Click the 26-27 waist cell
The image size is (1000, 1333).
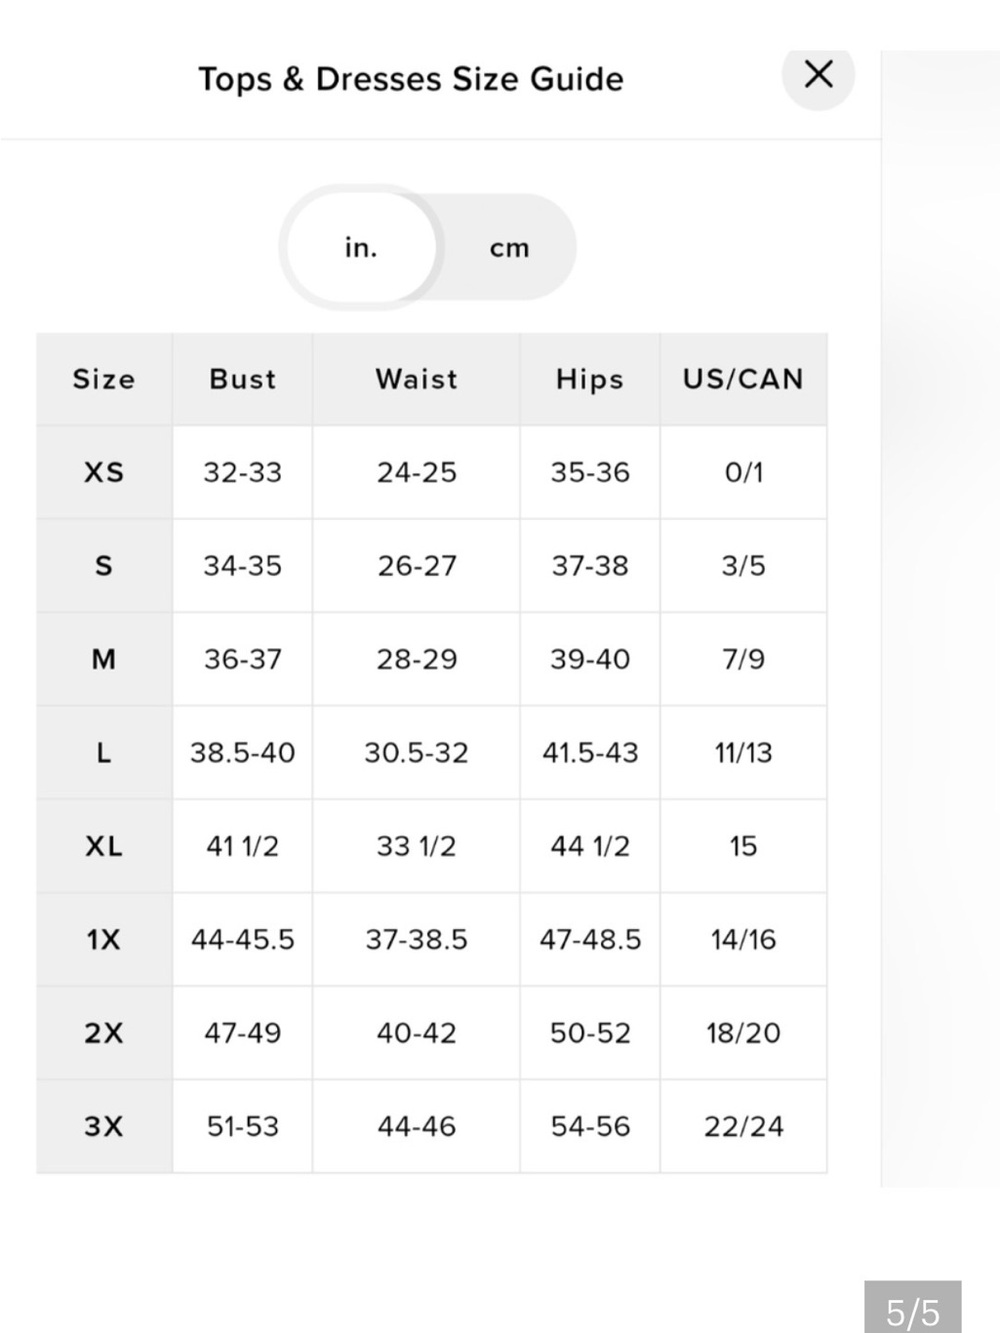pos(416,566)
